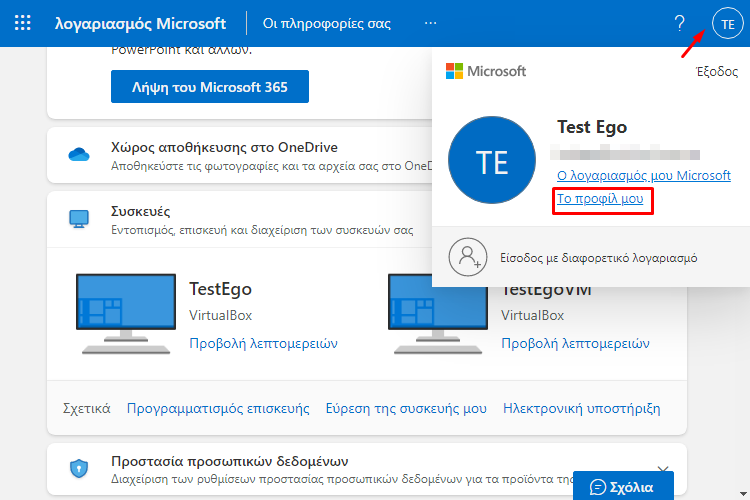This screenshot has width=750, height=500.
Task: Click Ηλεκτρονική υποστήριξη link
Action: click(x=582, y=409)
